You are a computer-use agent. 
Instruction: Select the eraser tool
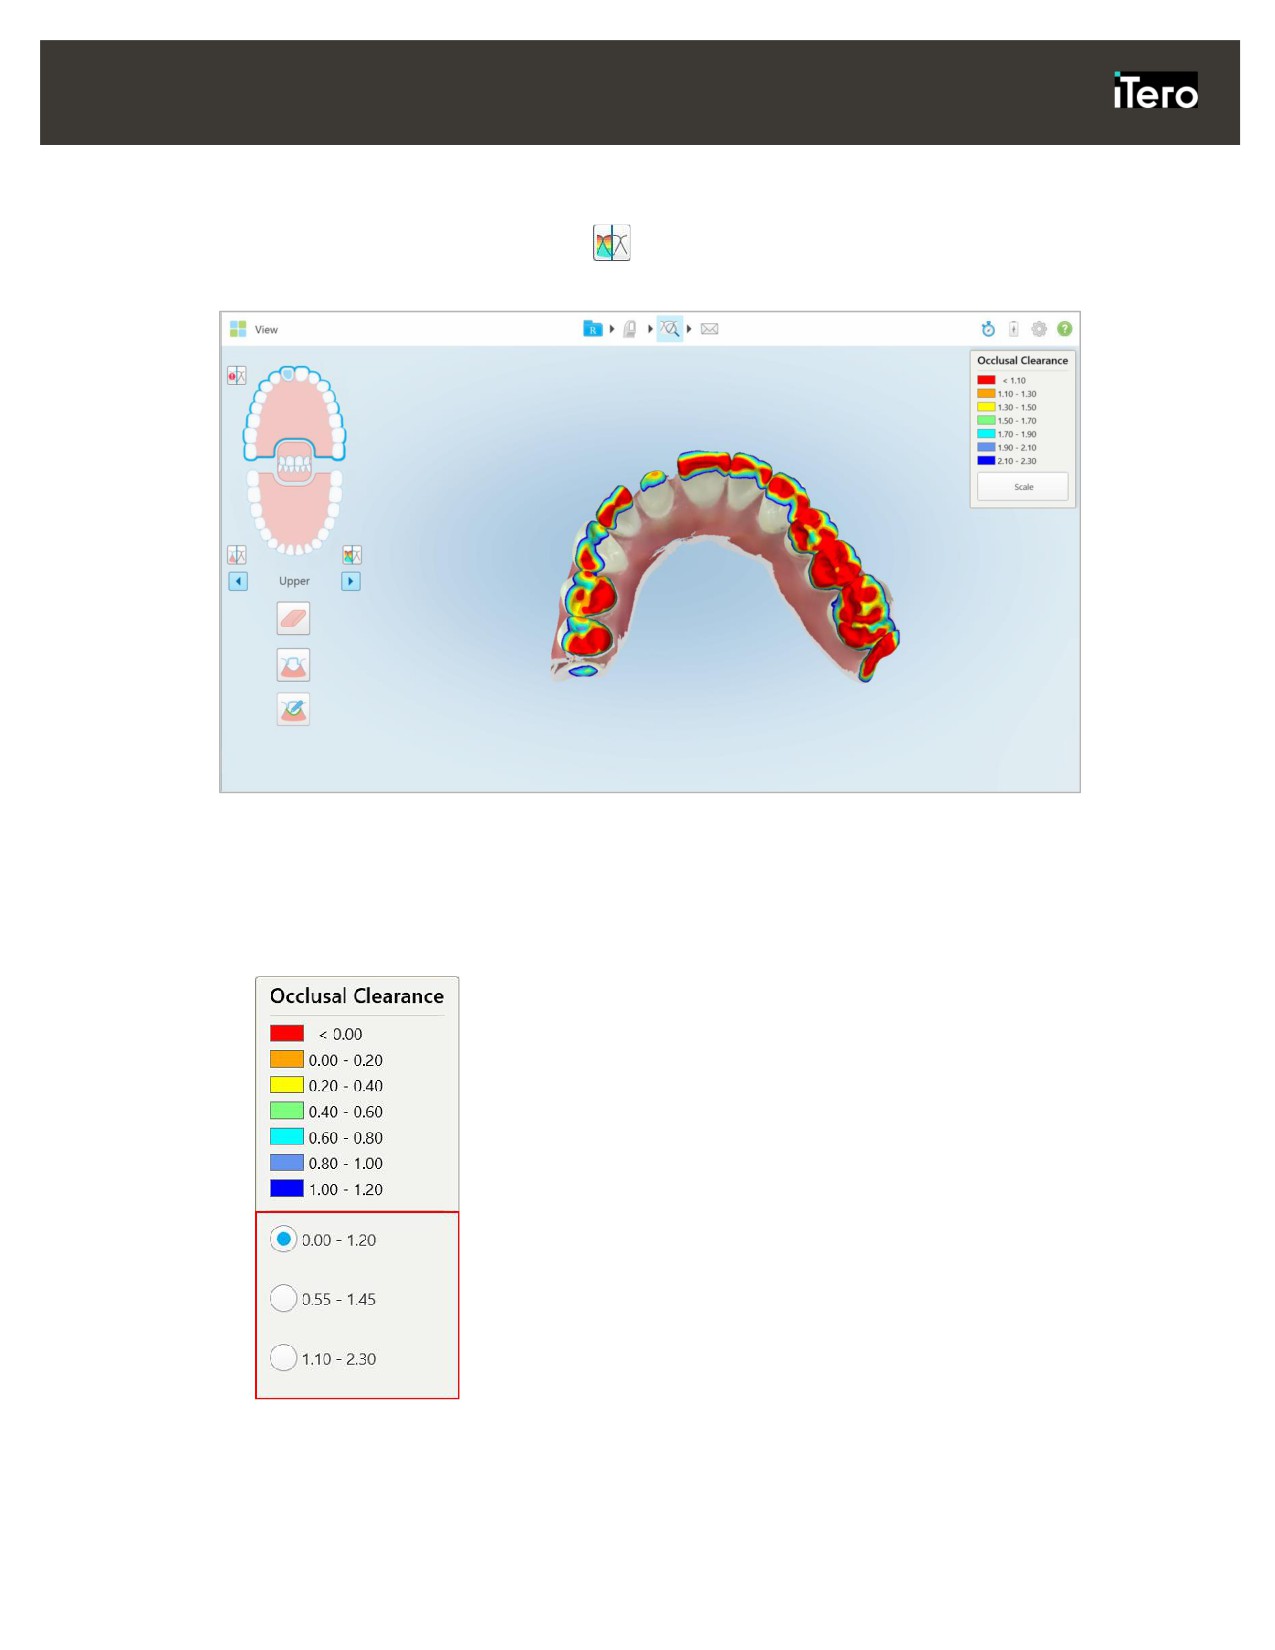293,619
